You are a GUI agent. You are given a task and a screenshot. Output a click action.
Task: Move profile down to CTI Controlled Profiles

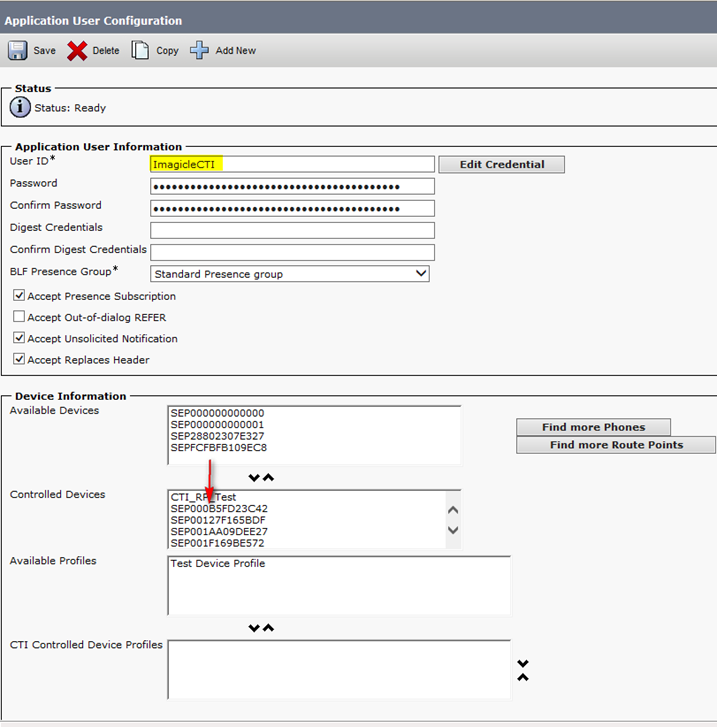point(254,628)
